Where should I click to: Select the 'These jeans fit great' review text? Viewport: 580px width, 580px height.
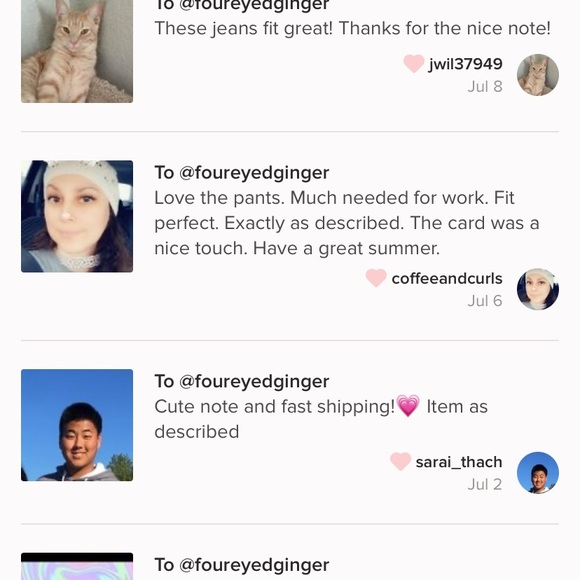click(x=353, y=28)
